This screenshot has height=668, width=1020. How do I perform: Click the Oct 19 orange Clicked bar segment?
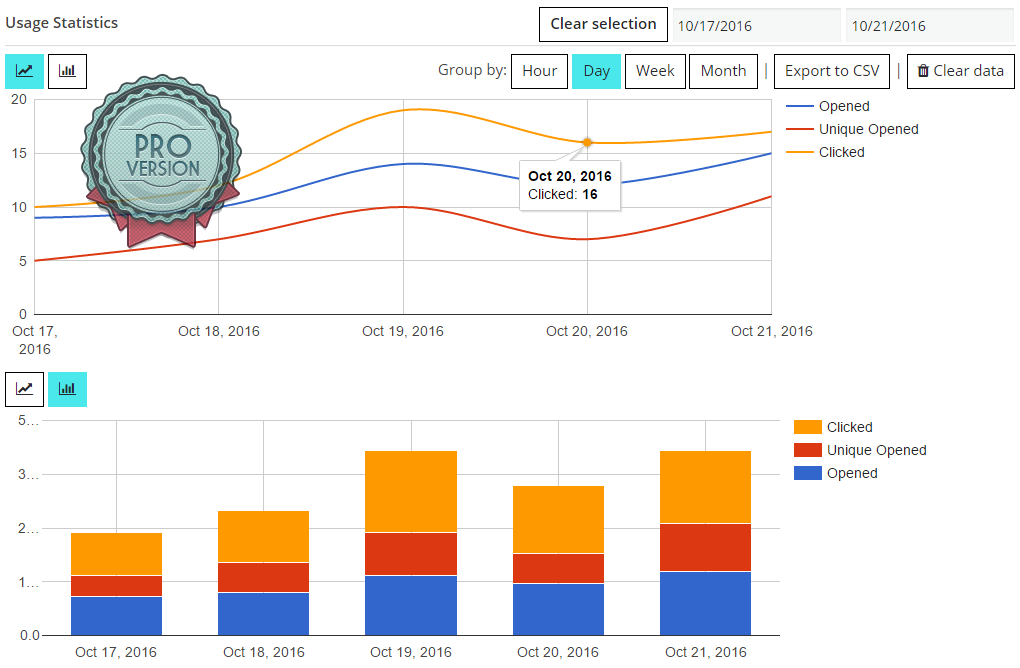411,491
